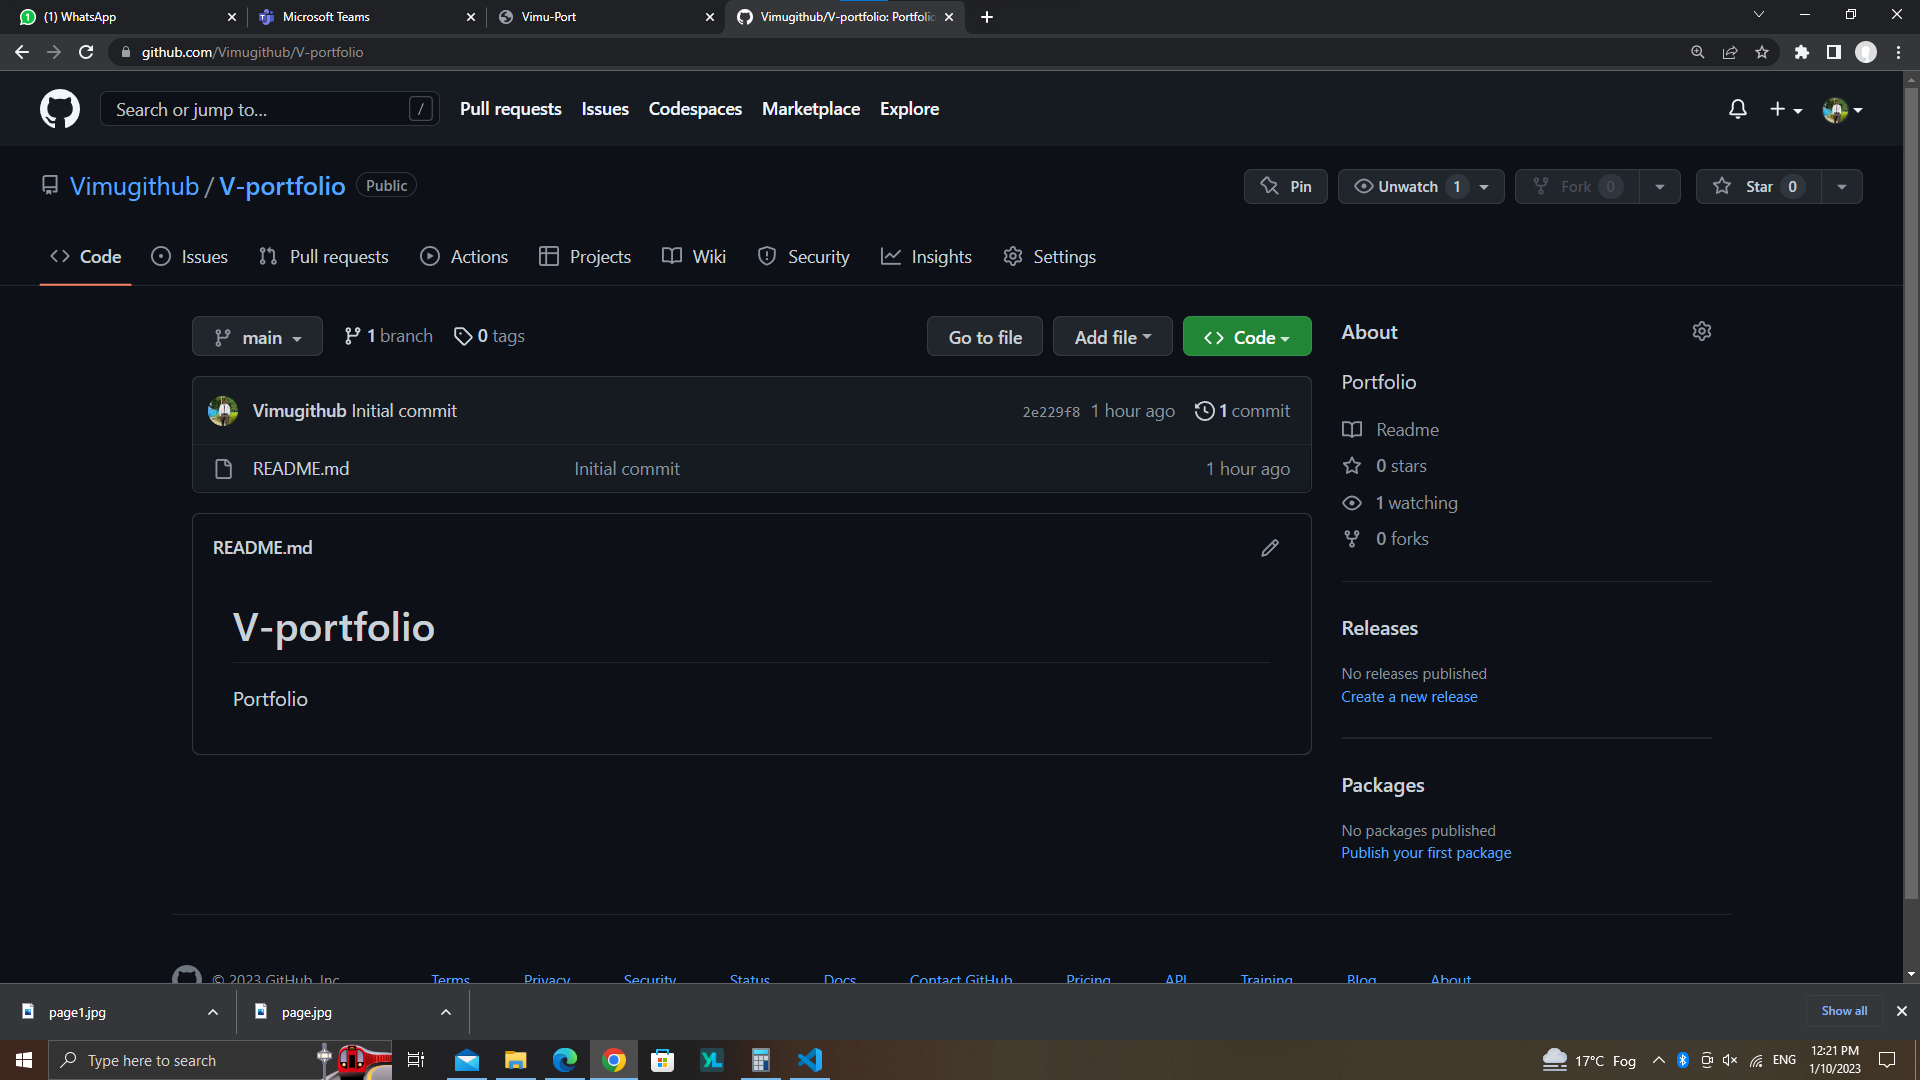Click the GitHub Octocat home logo
The image size is (1920, 1080).
pos(60,109)
